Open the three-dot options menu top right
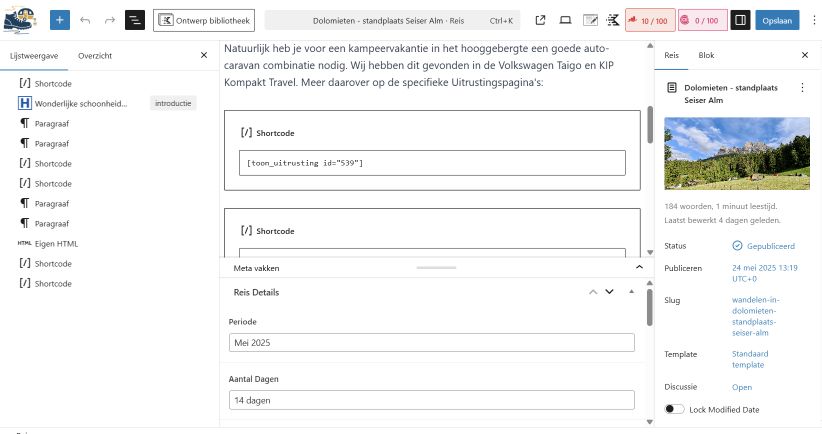Image resolution: width=822 pixels, height=434 pixels. pyautogui.click(x=813, y=20)
